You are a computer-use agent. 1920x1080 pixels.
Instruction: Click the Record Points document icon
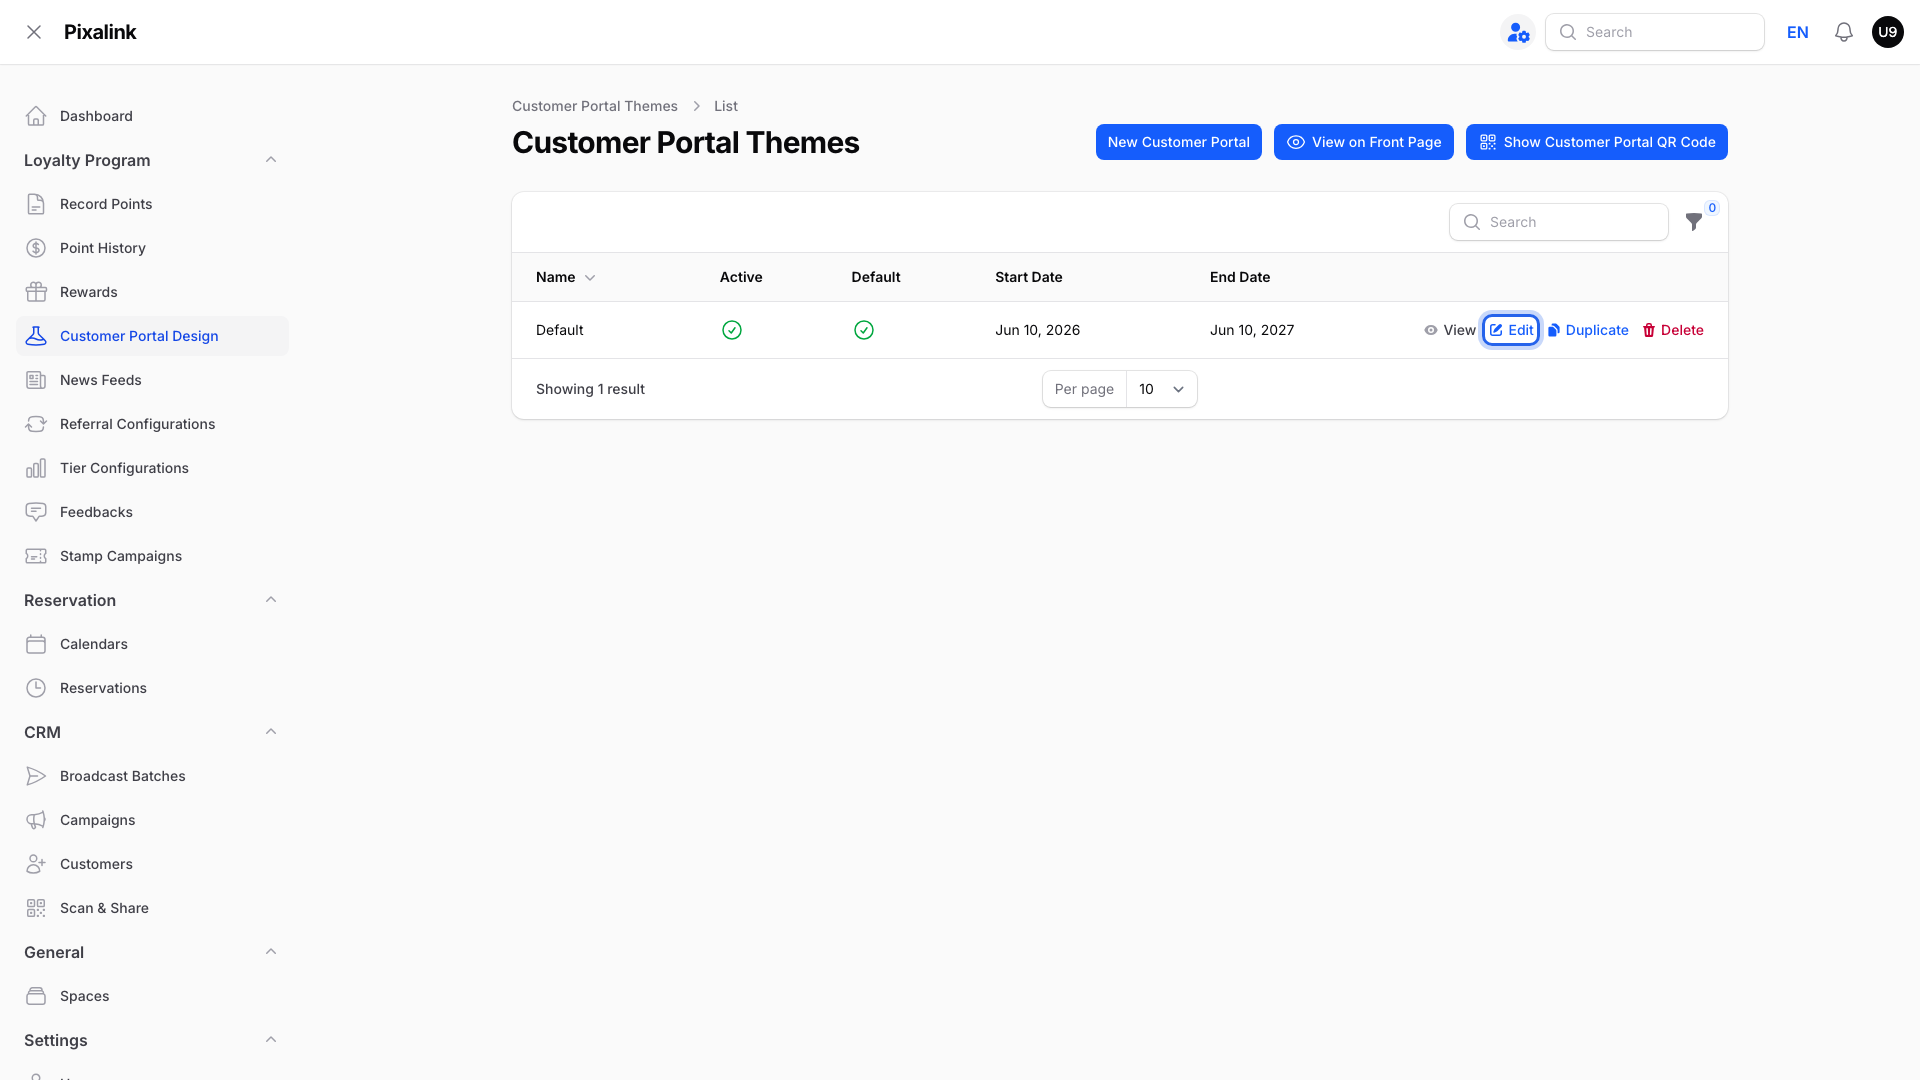tap(36, 204)
